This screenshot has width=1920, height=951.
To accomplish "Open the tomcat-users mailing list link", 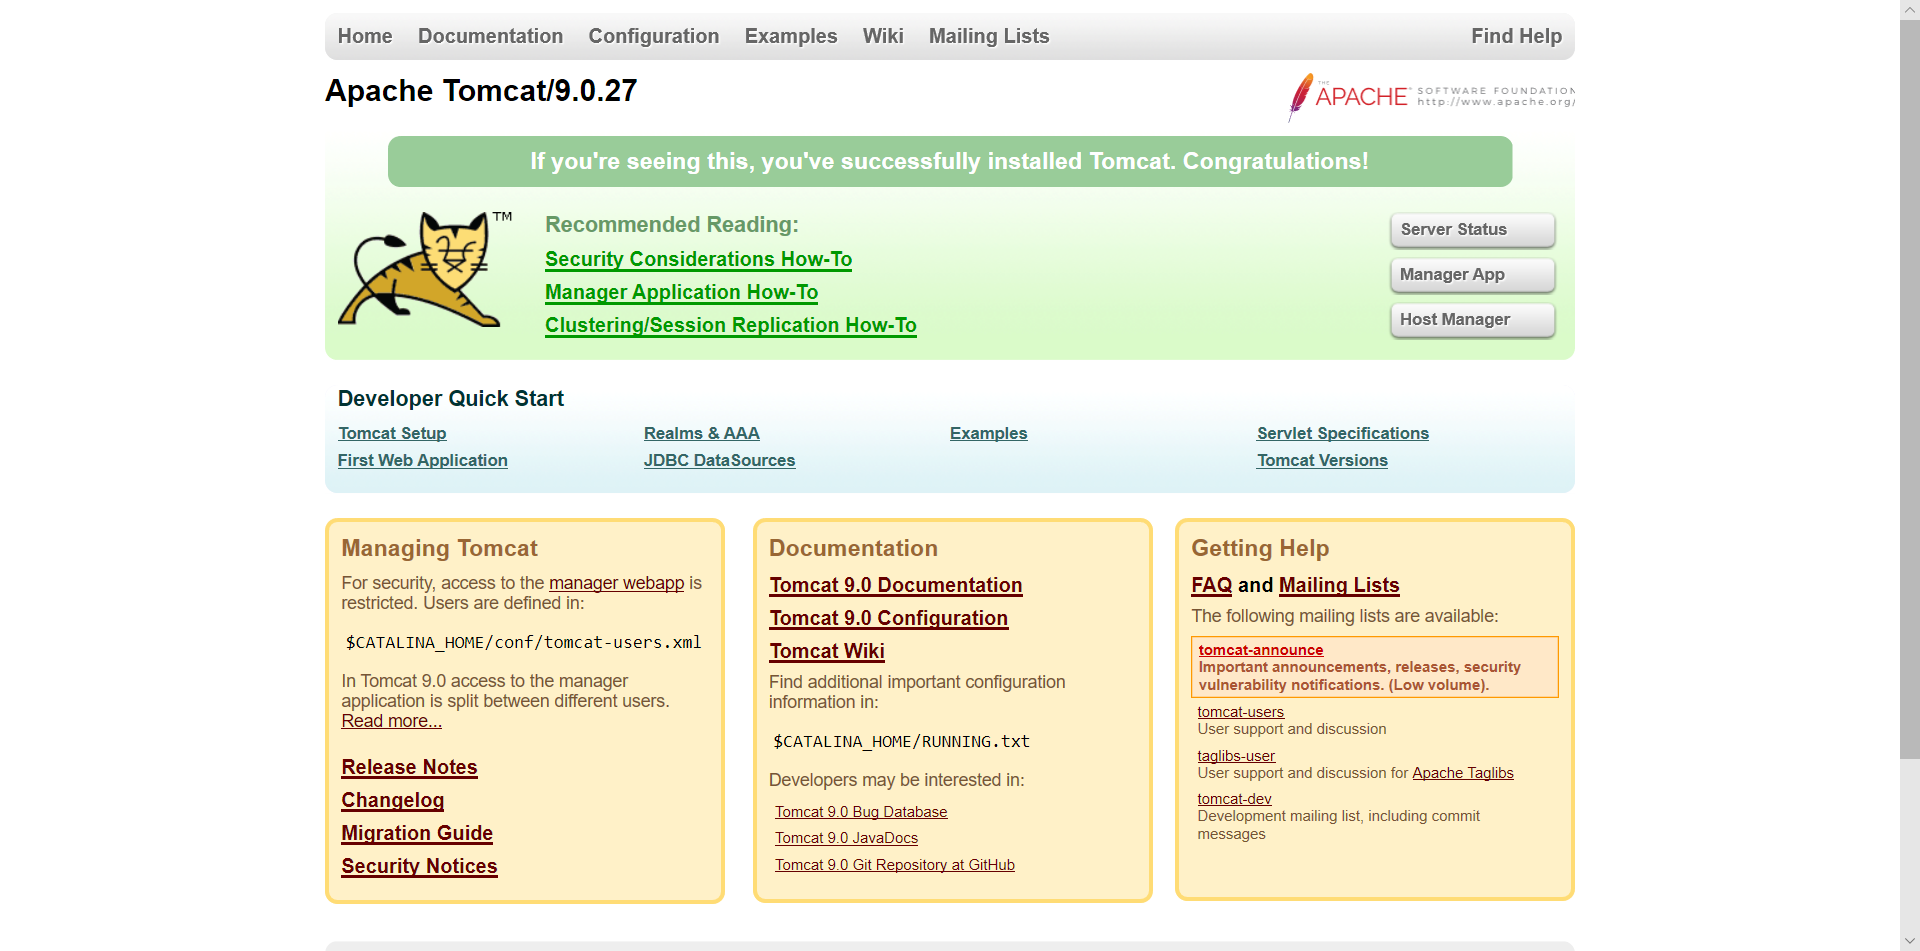I will point(1240,712).
